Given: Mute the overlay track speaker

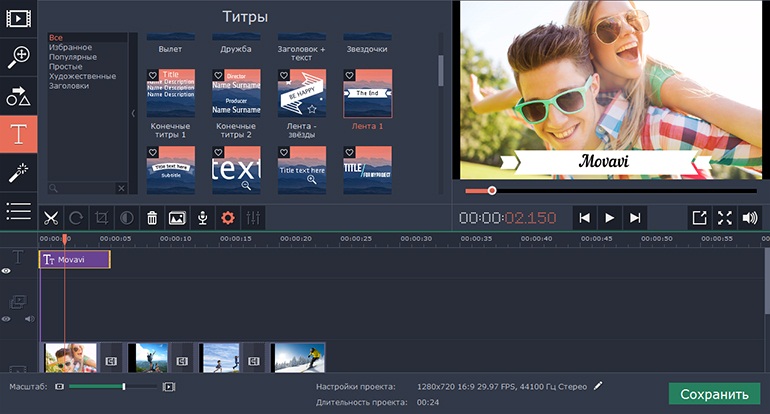Looking at the screenshot, I should pos(29,319).
